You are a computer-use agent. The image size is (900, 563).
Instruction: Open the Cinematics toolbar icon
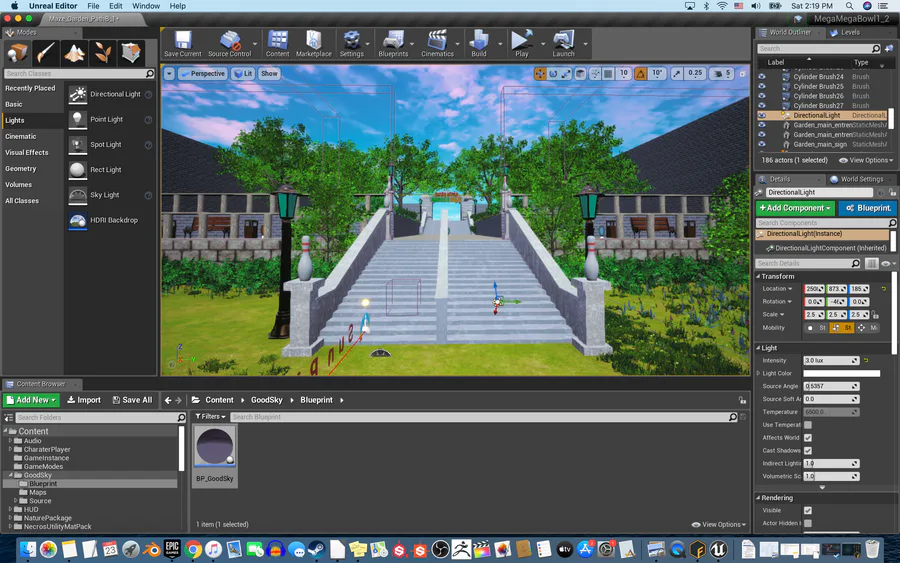437,43
